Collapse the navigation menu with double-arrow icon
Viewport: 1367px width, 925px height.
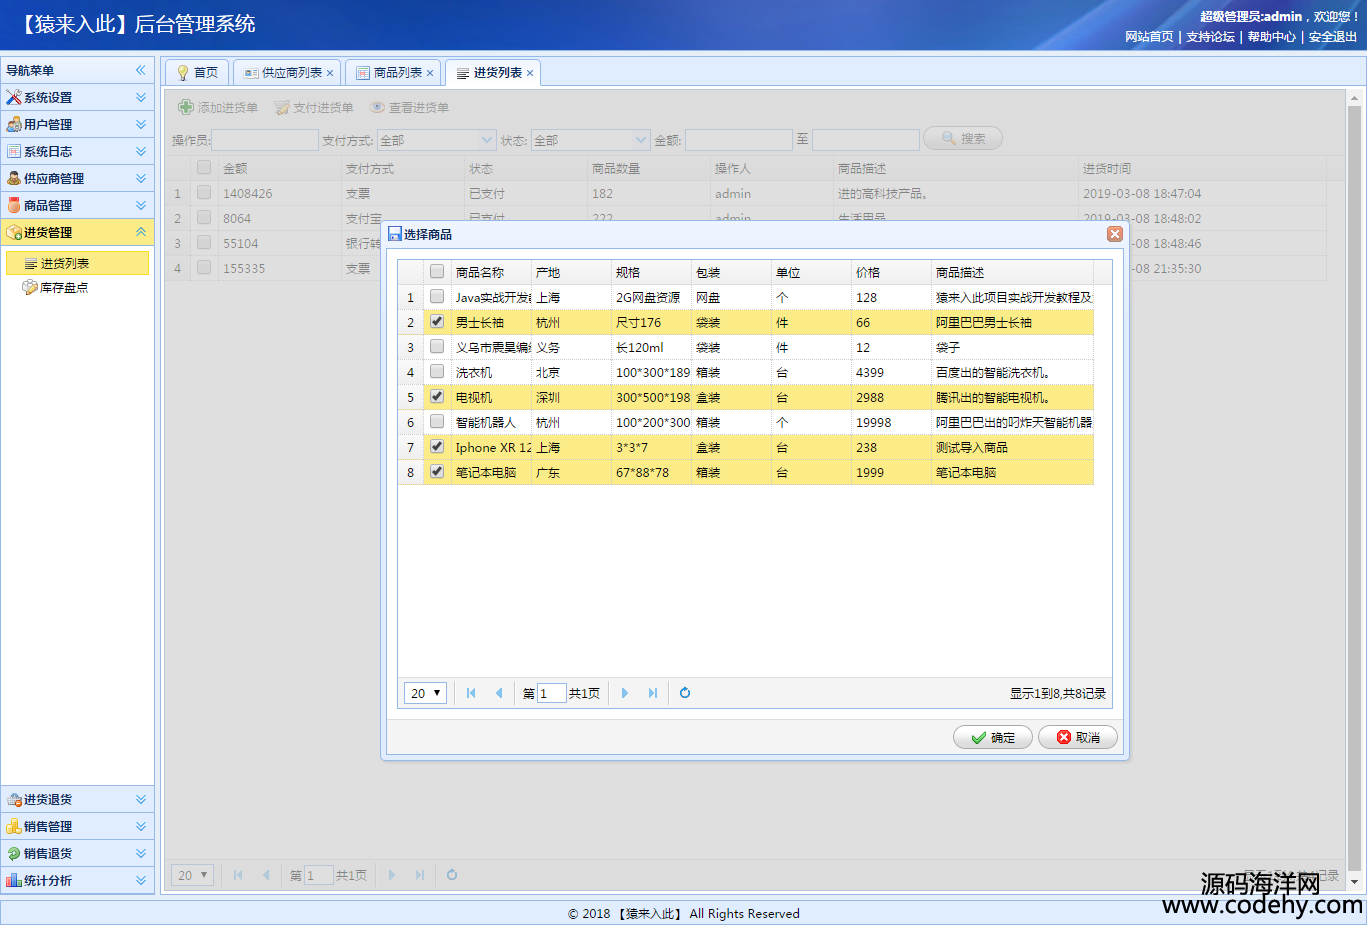click(141, 70)
